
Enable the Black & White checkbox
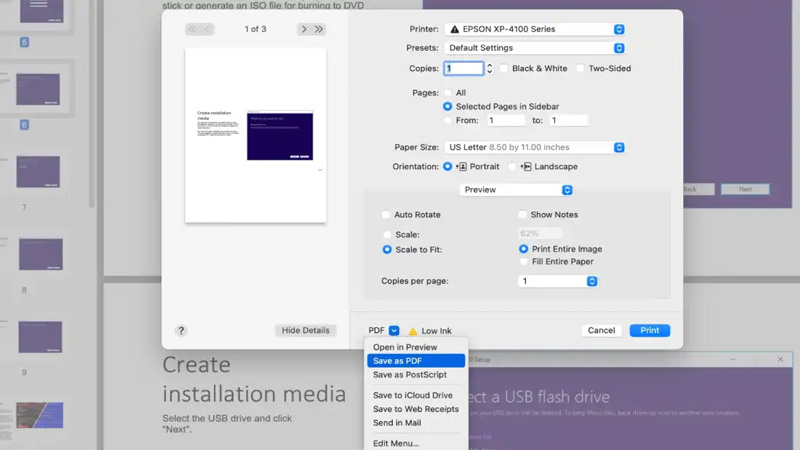(504, 69)
